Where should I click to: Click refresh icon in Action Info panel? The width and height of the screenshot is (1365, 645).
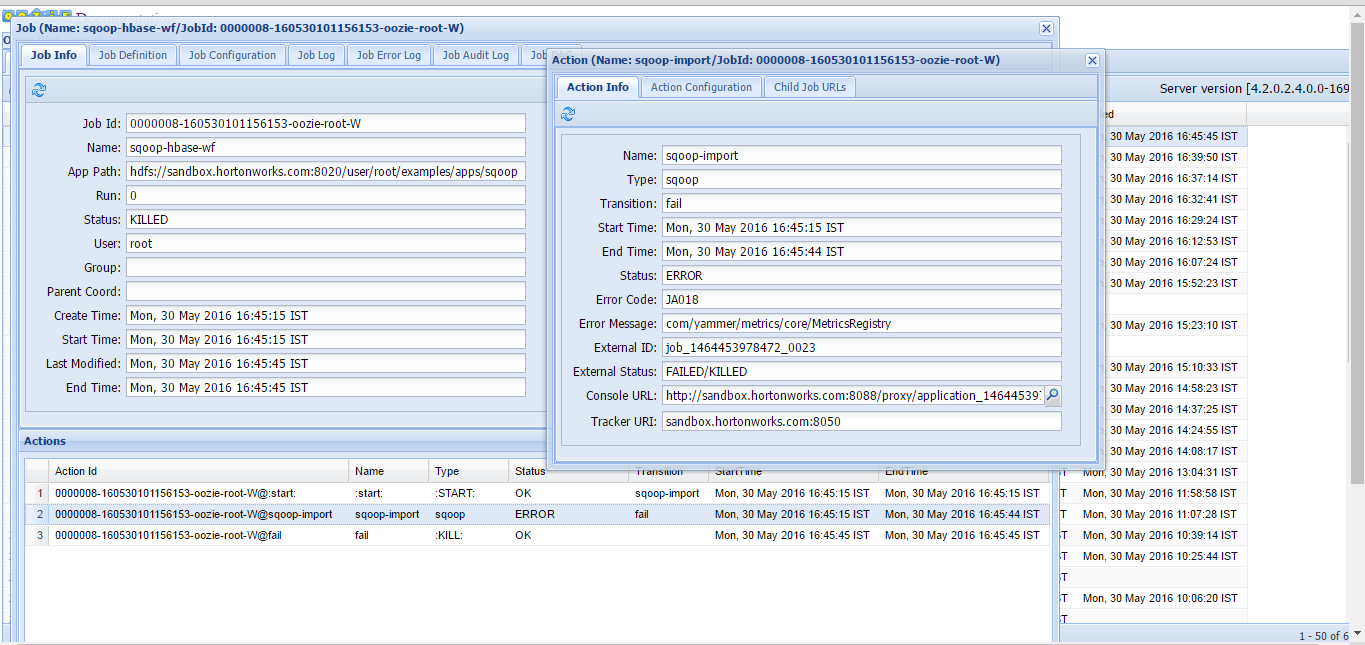[568, 115]
